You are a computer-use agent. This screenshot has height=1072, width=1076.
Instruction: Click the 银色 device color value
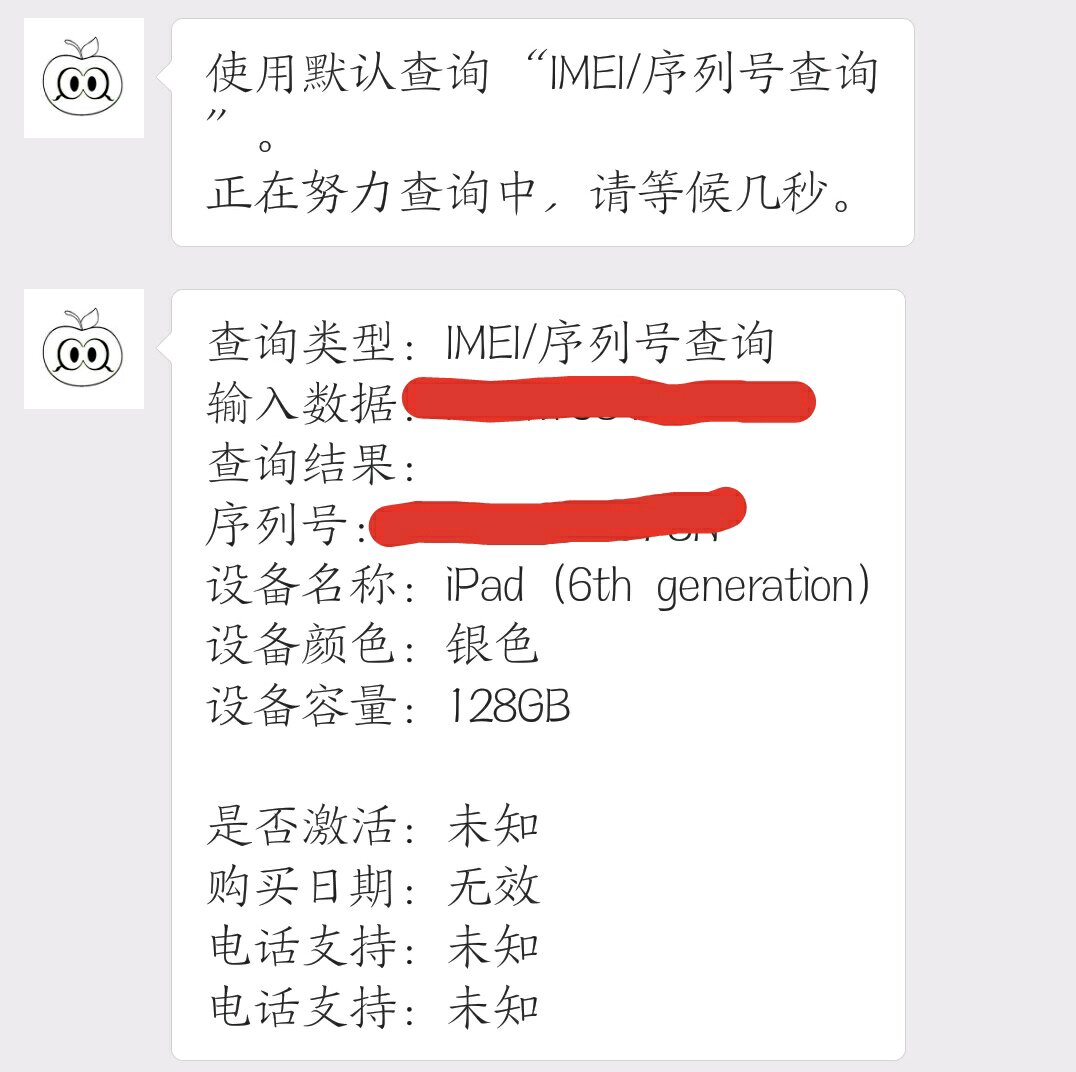tap(493, 646)
